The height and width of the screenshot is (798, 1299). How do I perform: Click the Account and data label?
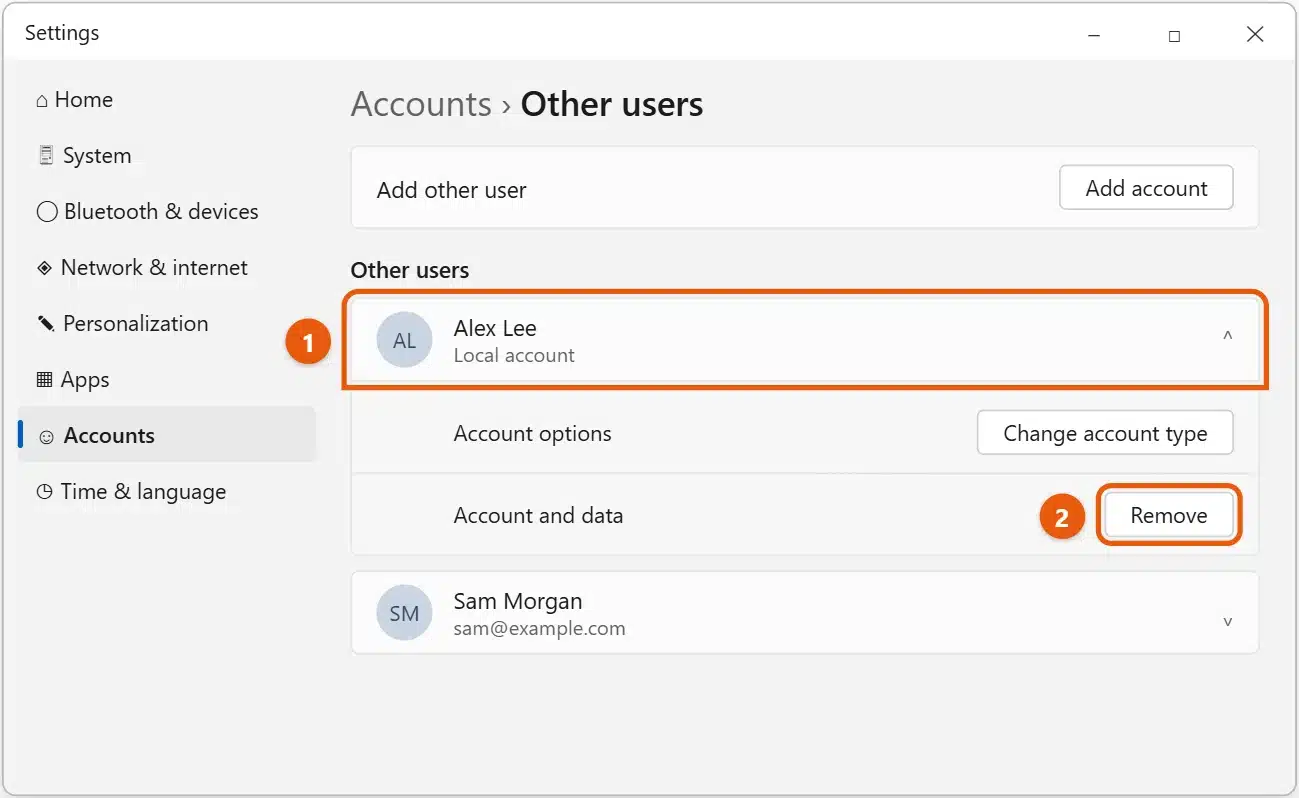(x=538, y=516)
